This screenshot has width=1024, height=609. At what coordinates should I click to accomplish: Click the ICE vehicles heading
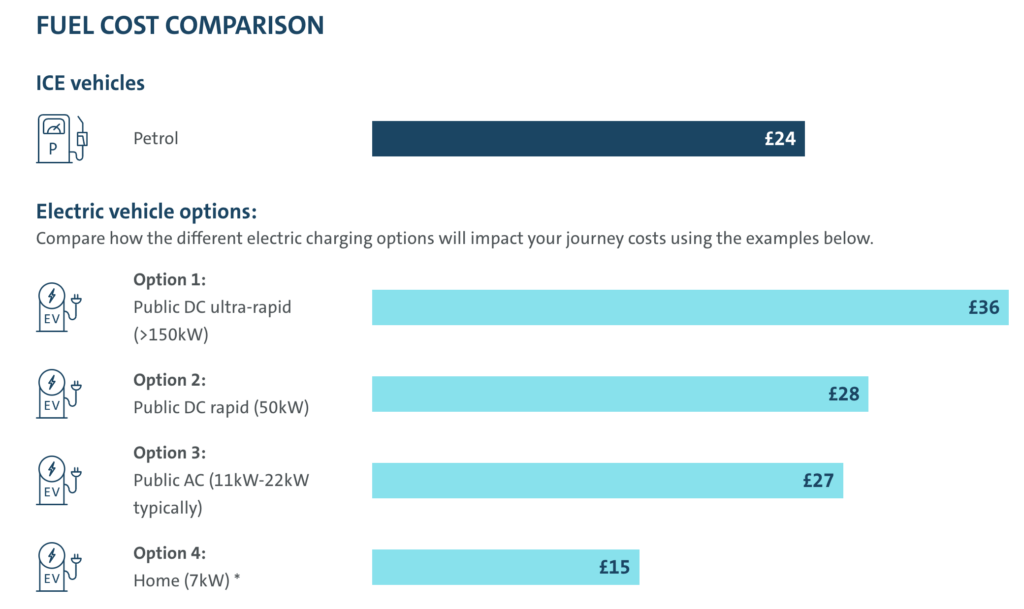click(90, 83)
